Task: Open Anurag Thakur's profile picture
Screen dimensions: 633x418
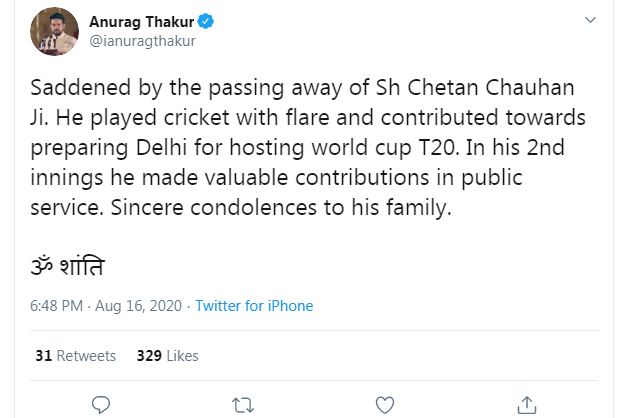Action: (x=54, y=31)
